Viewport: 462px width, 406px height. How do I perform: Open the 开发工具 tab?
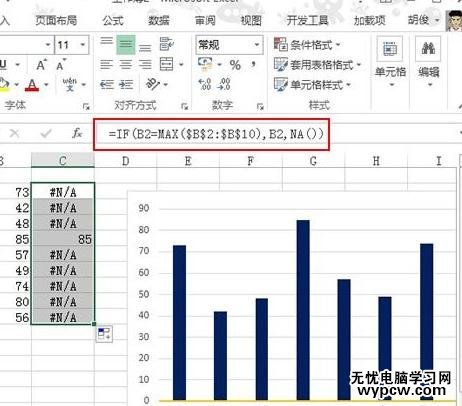307,21
